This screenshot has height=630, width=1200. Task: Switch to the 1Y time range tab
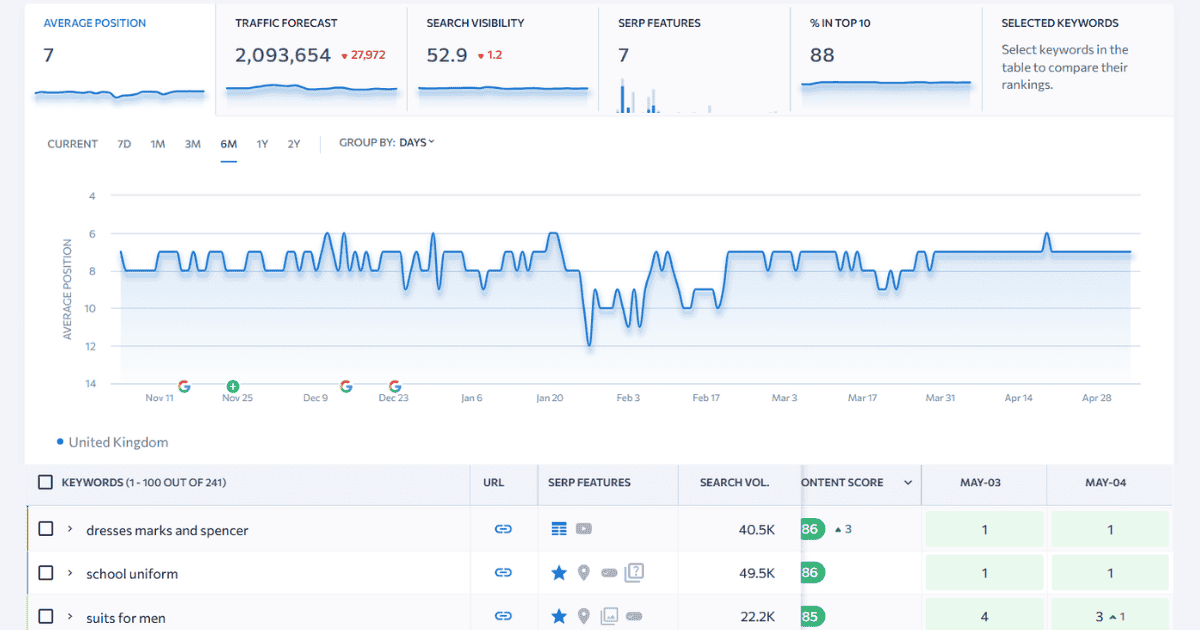point(262,143)
